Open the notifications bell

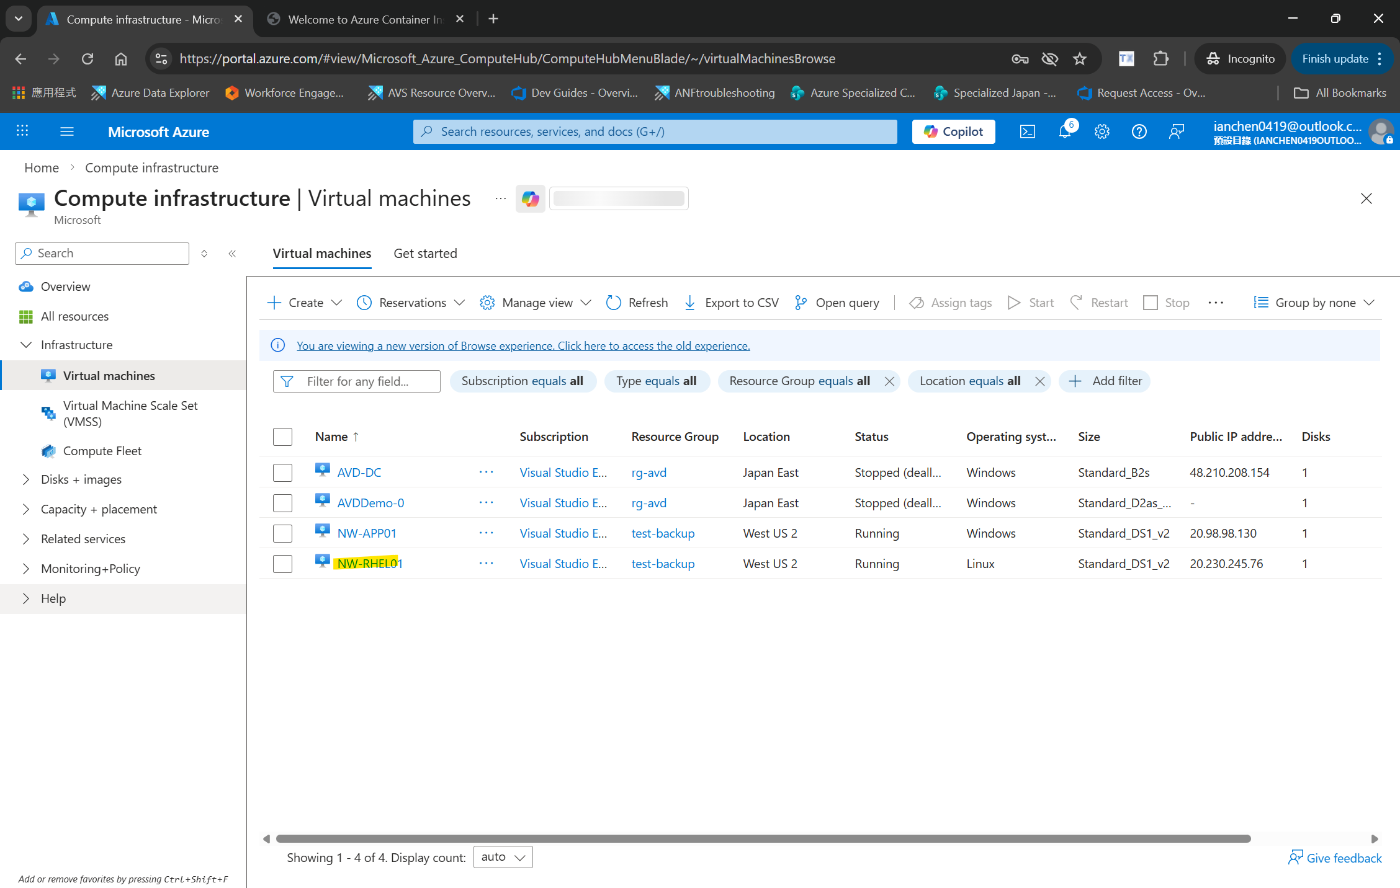click(1065, 131)
